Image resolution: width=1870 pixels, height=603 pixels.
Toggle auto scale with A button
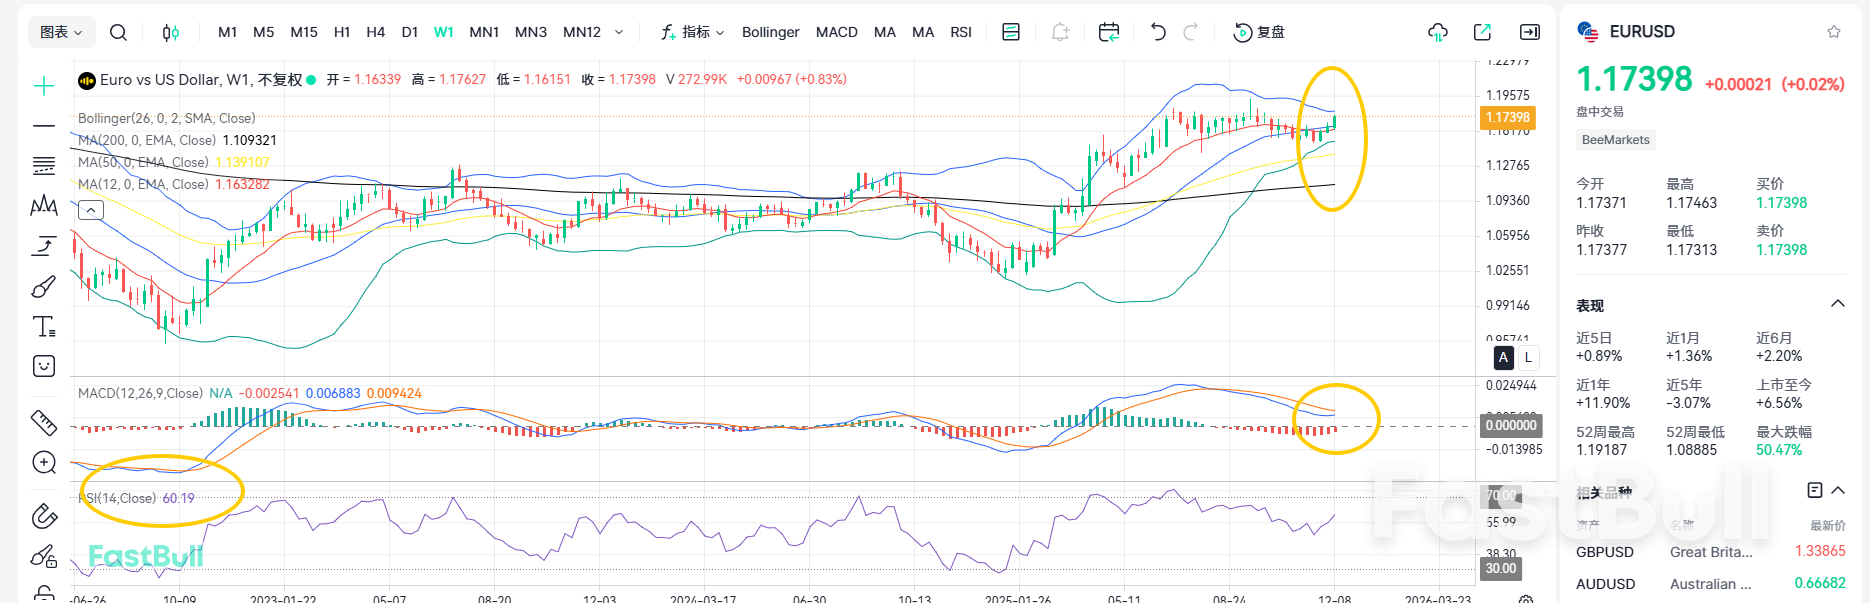point(1503,357)
